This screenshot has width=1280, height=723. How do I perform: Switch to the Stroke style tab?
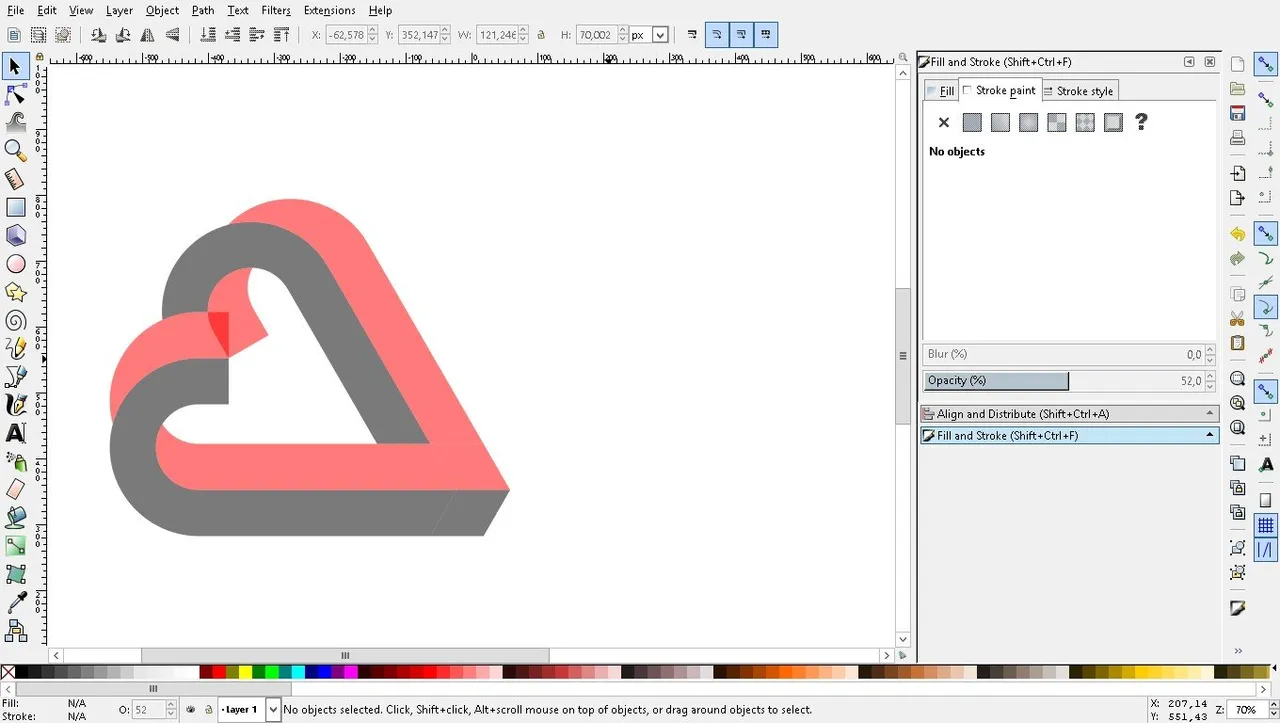tap(1078, 91)
